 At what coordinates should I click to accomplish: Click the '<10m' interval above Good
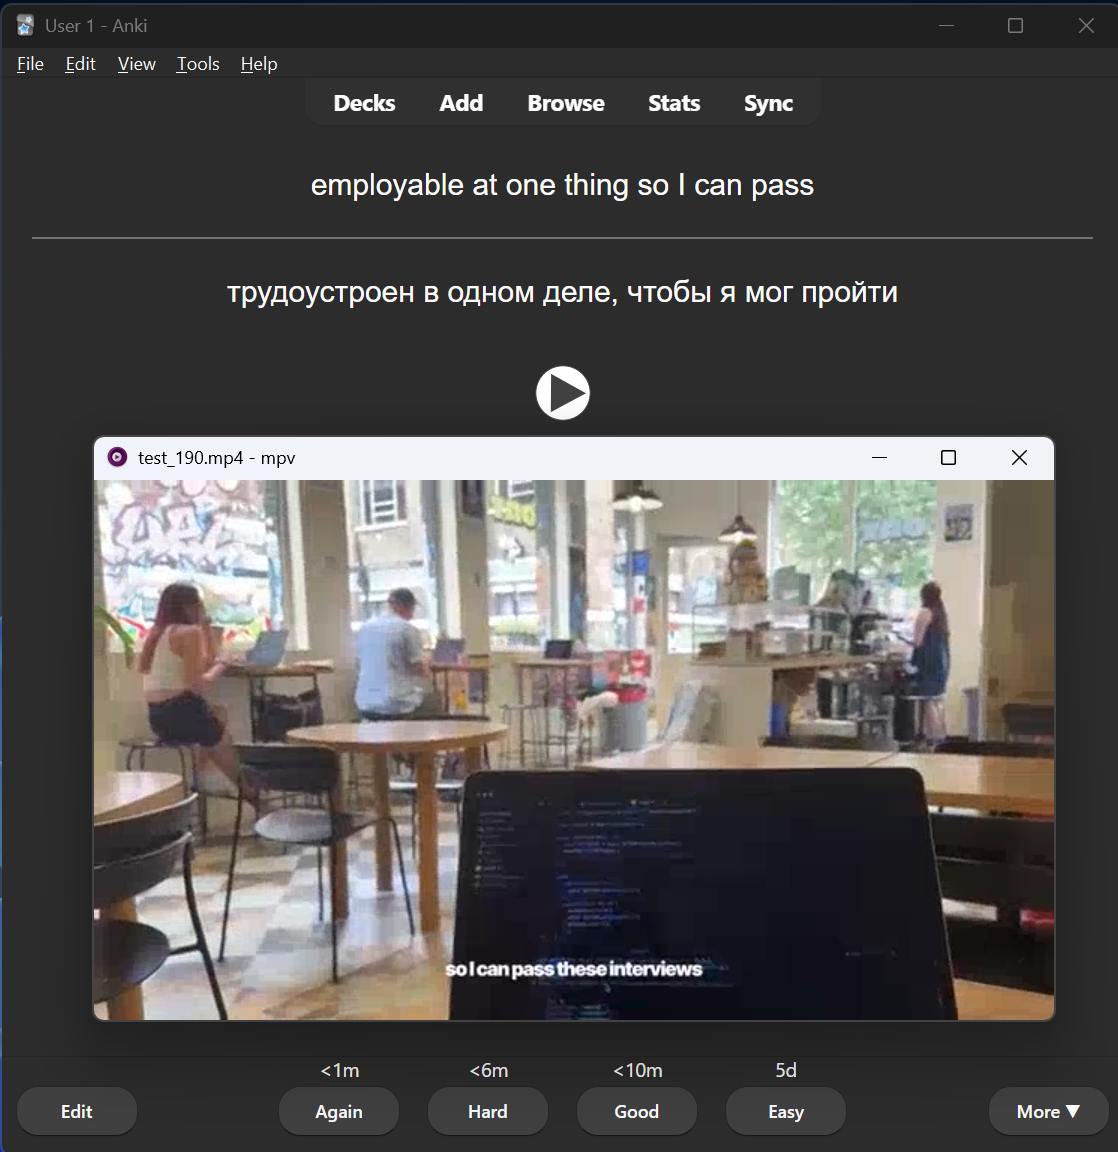point(638,1070)
